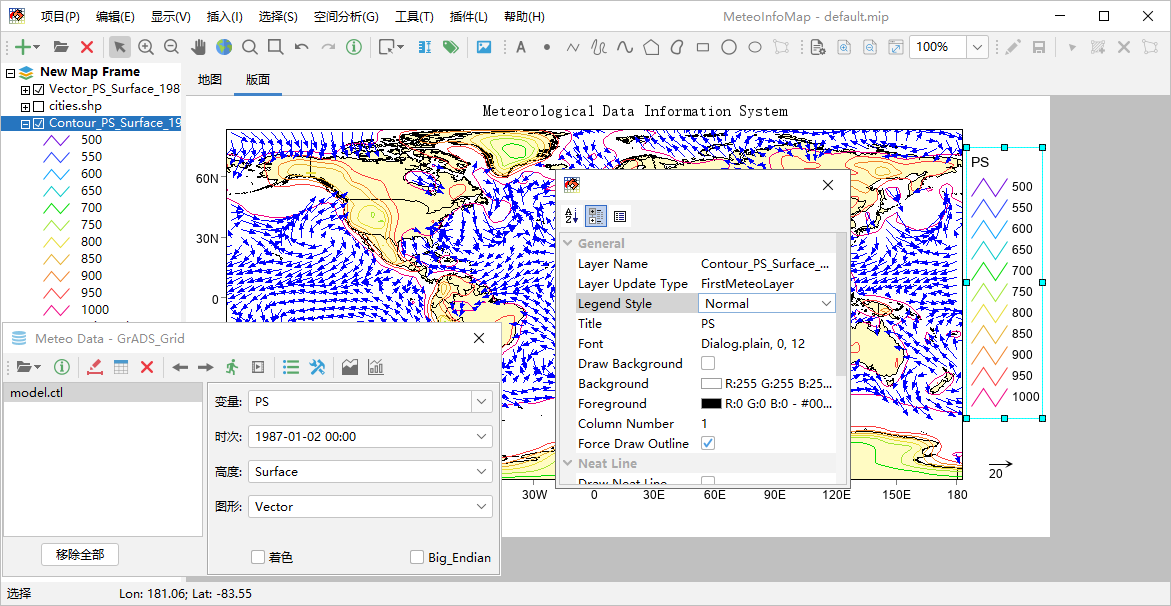The image size is (1171, 606).
Task: Pick the draw polygon tool
Action: [x=651, y=47]
